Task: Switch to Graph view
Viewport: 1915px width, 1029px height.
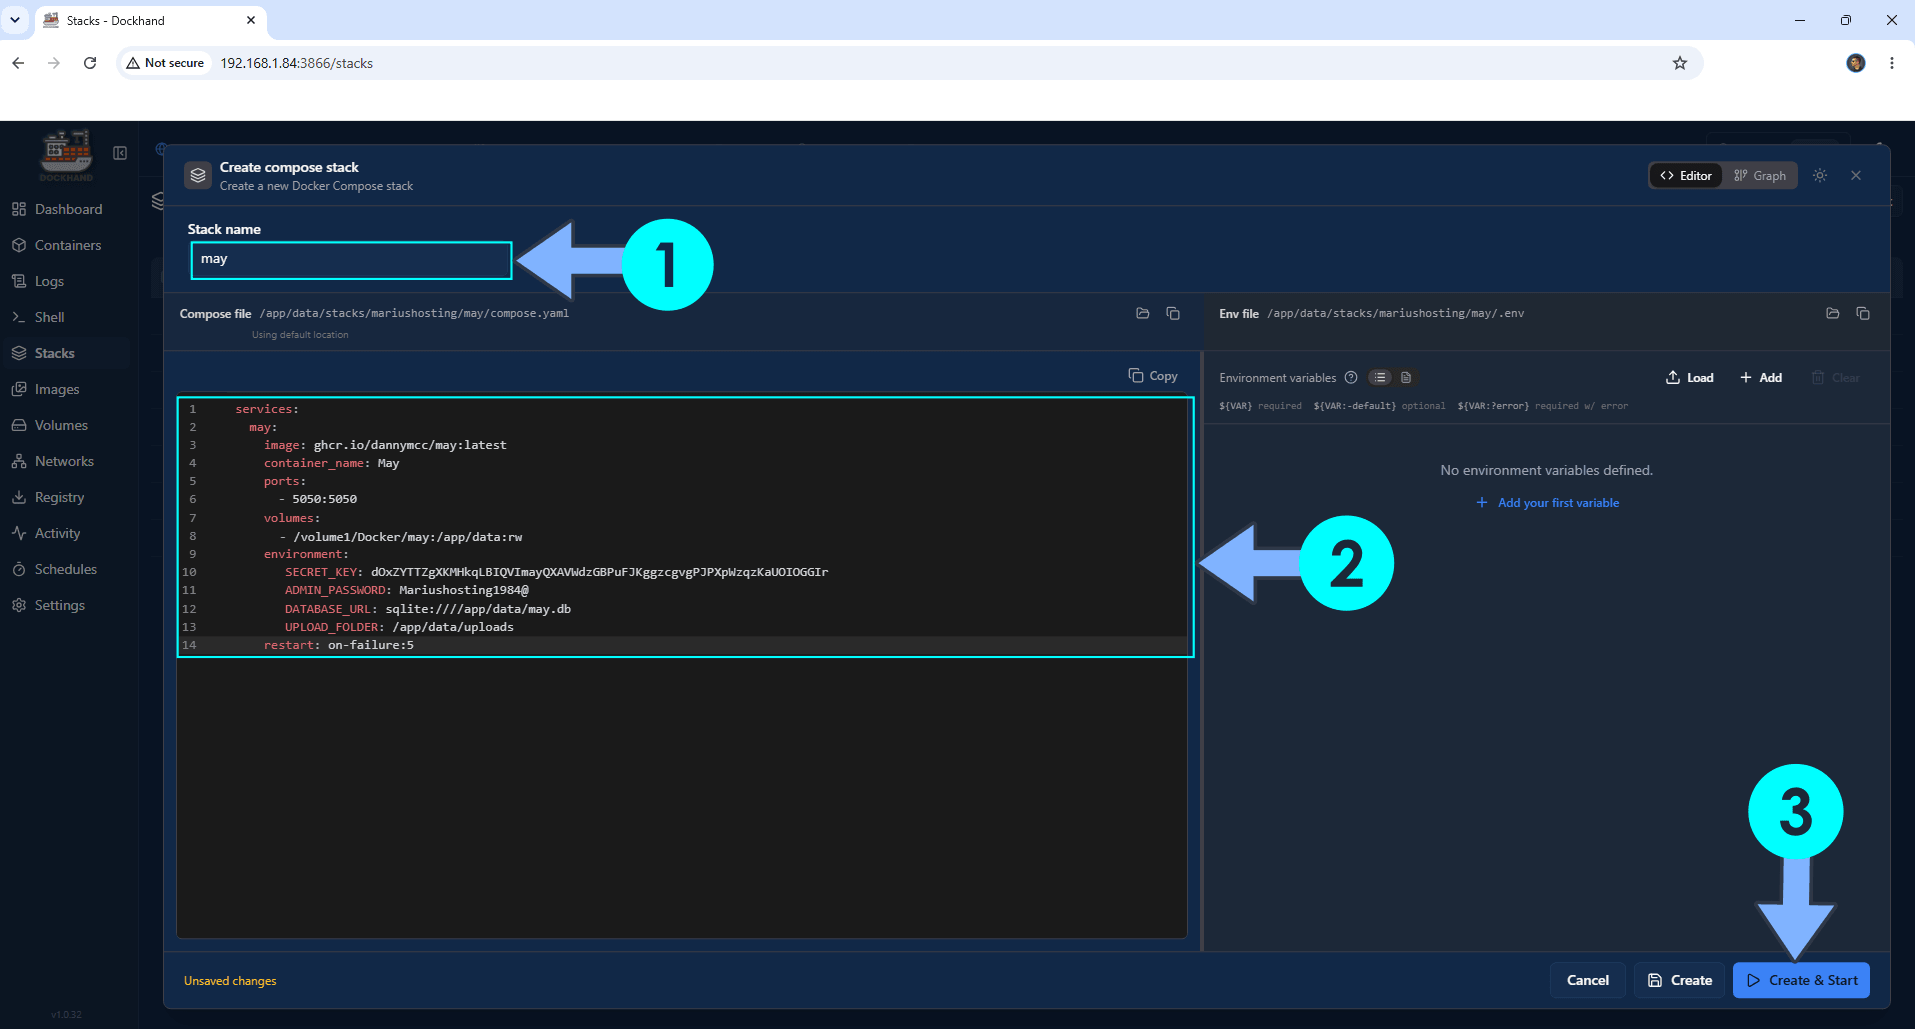Action: pyautogui.click(x=1760, y=175)
